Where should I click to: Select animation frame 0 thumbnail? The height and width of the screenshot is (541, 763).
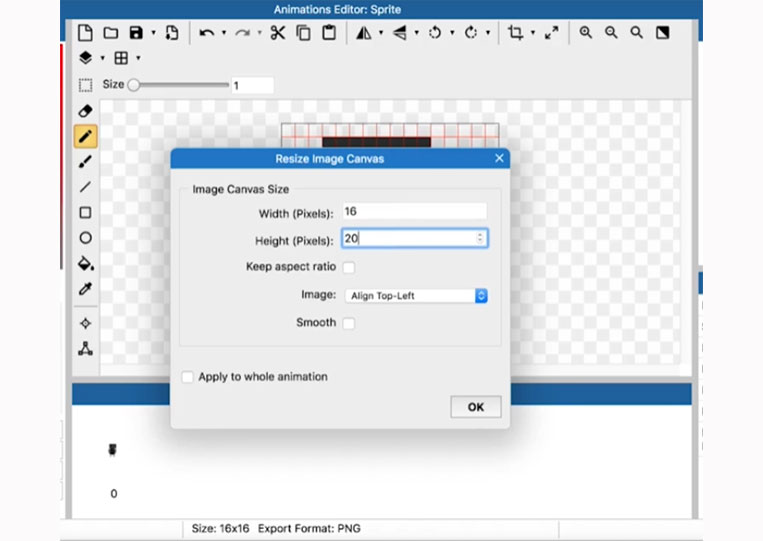(112, 450)
